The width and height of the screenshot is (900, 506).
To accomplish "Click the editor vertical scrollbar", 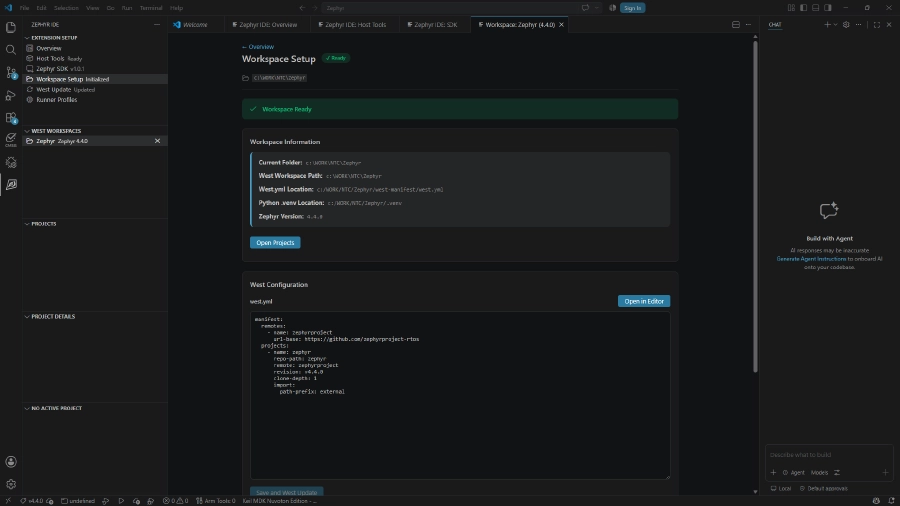I will click(755, 207).
